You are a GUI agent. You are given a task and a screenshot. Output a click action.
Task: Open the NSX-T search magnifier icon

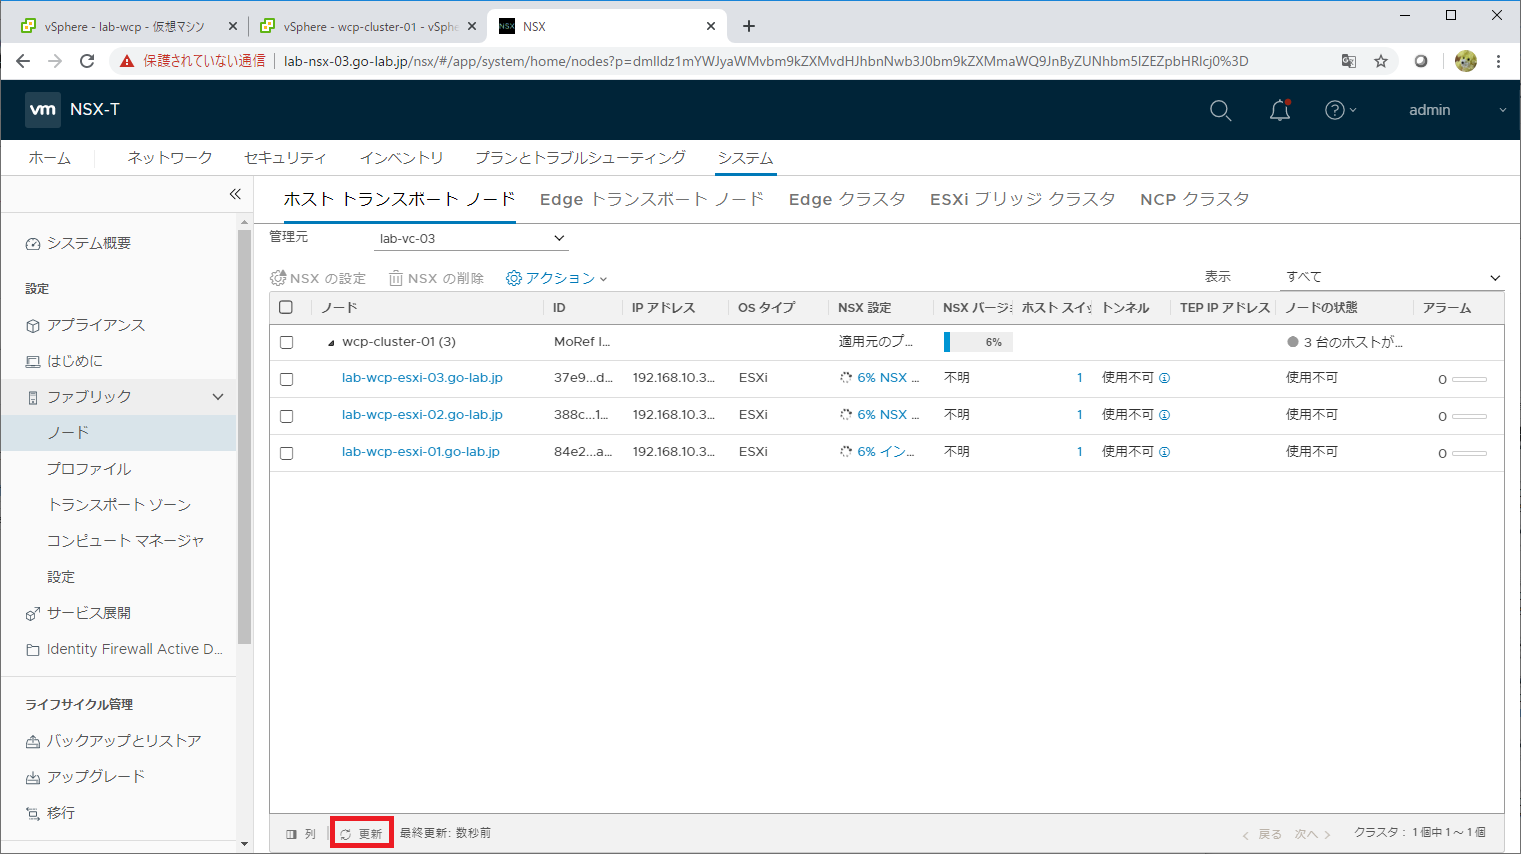(x=1220, y=110)
